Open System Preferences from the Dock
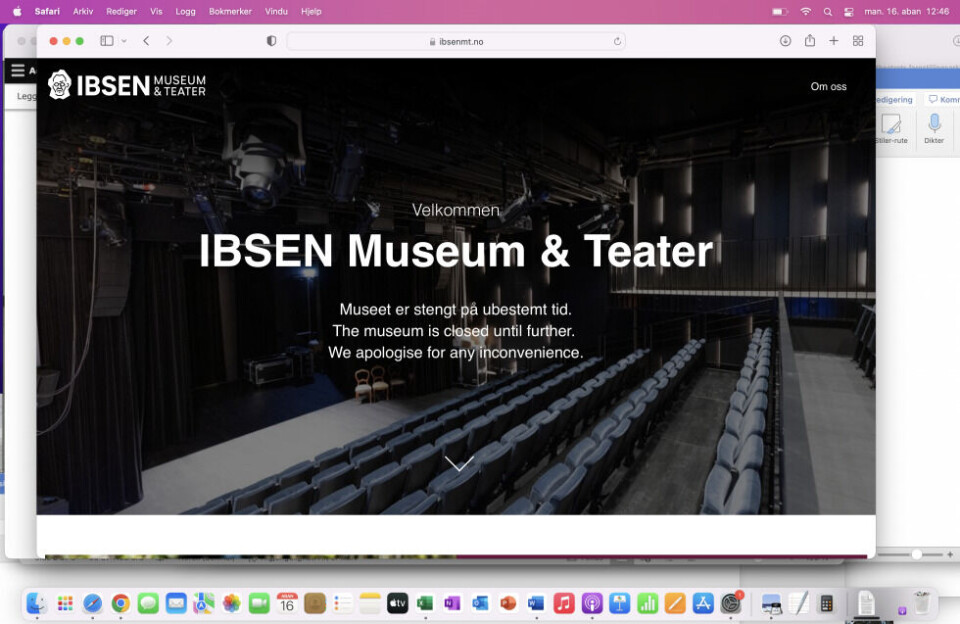 (731, 603)
